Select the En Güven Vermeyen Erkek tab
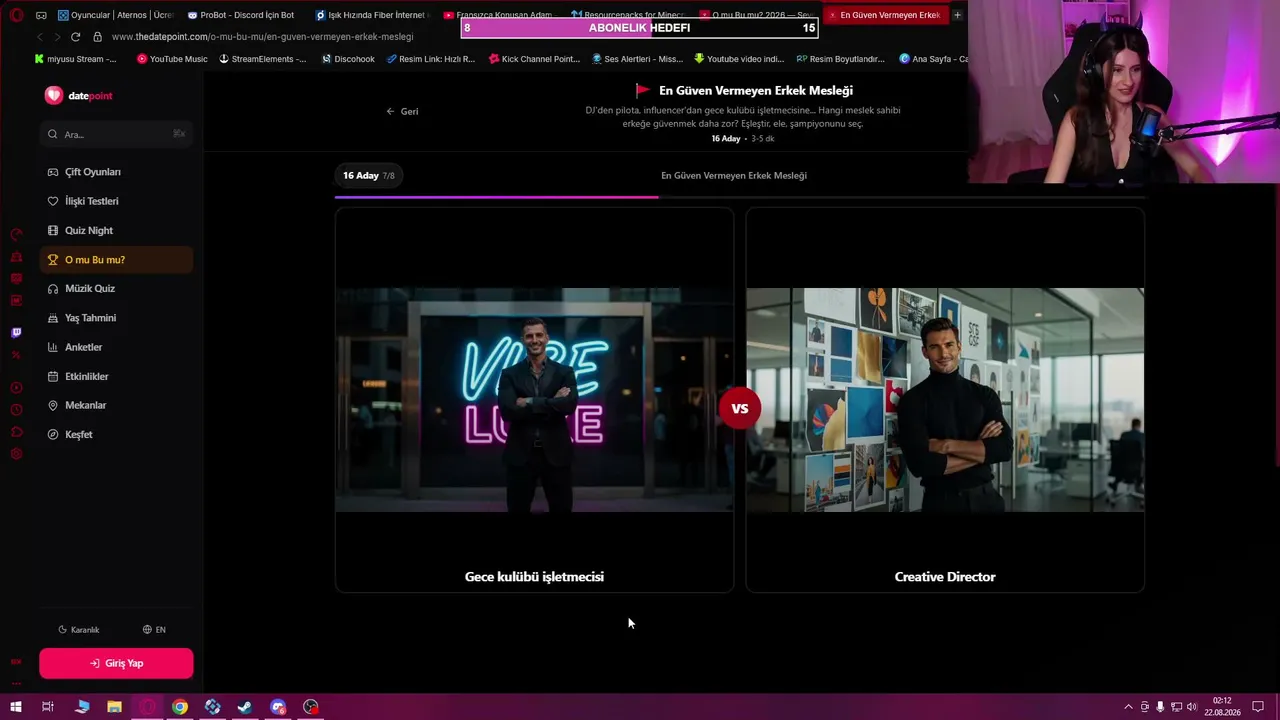The height and width of the screenshot is (720, 1280). [x=884, y=15]
